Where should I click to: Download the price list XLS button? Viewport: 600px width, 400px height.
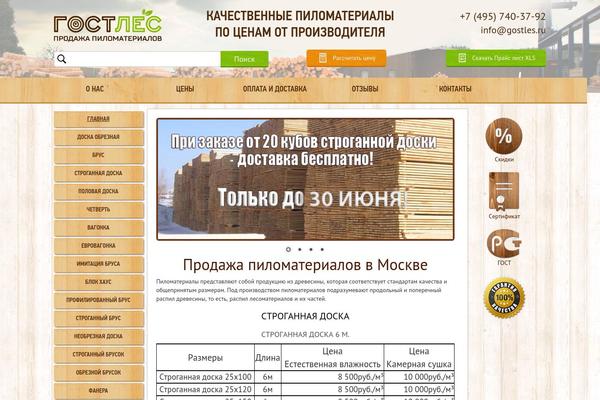point(496,58)
